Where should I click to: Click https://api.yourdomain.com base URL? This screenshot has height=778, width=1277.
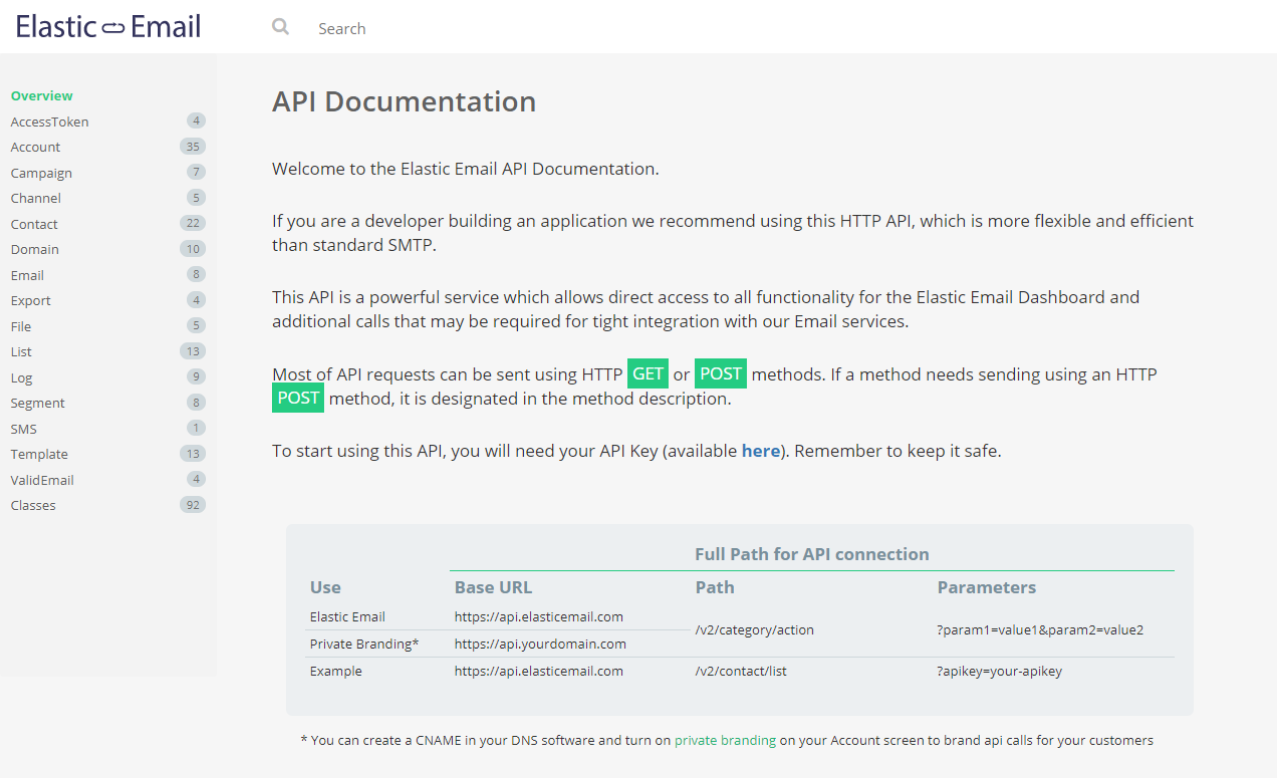[540, 644]
